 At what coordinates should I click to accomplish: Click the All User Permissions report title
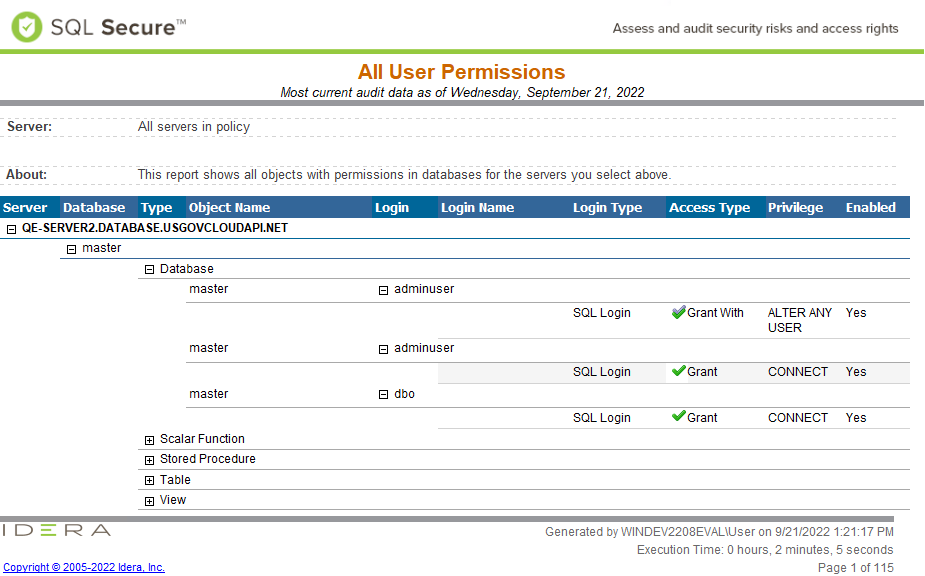pyautogui.click(x=461, y=72)
